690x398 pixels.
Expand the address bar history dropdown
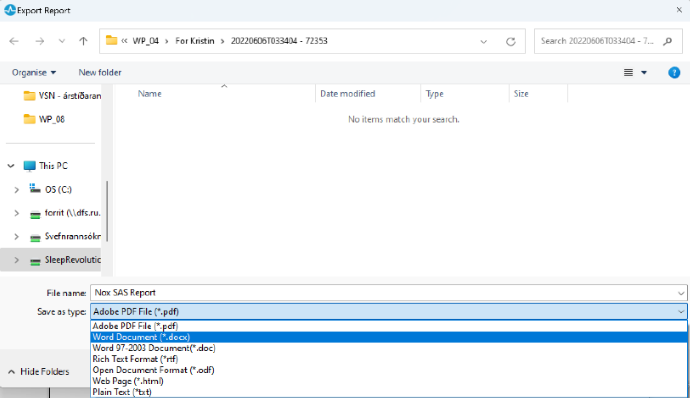484,41
